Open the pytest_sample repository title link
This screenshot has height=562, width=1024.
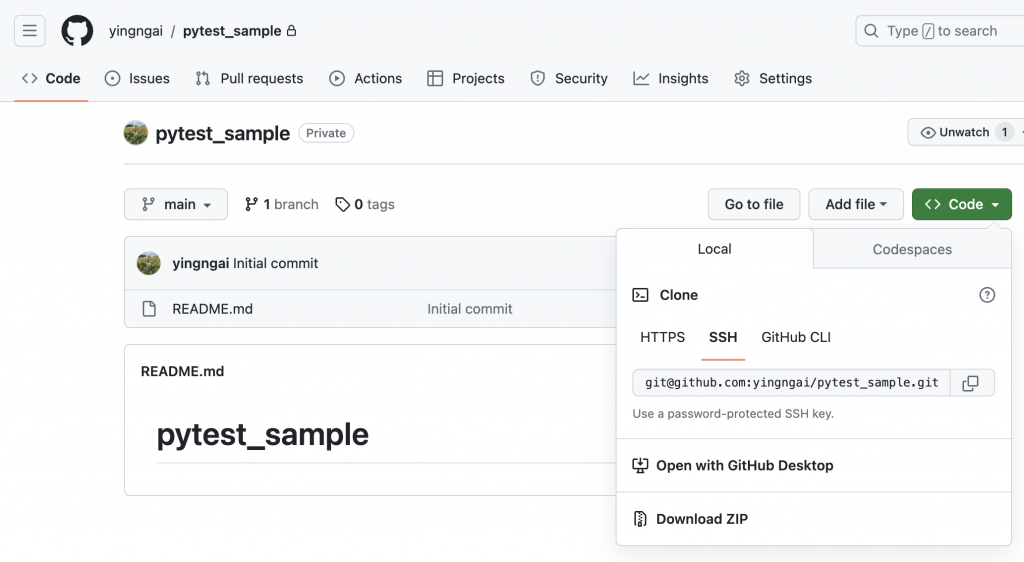pos(222,133)
